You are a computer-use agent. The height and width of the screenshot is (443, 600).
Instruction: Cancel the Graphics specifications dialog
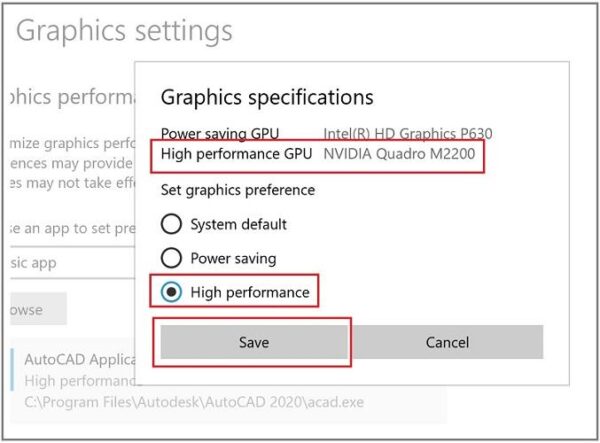pyautogui.click(x=447, y=342)
